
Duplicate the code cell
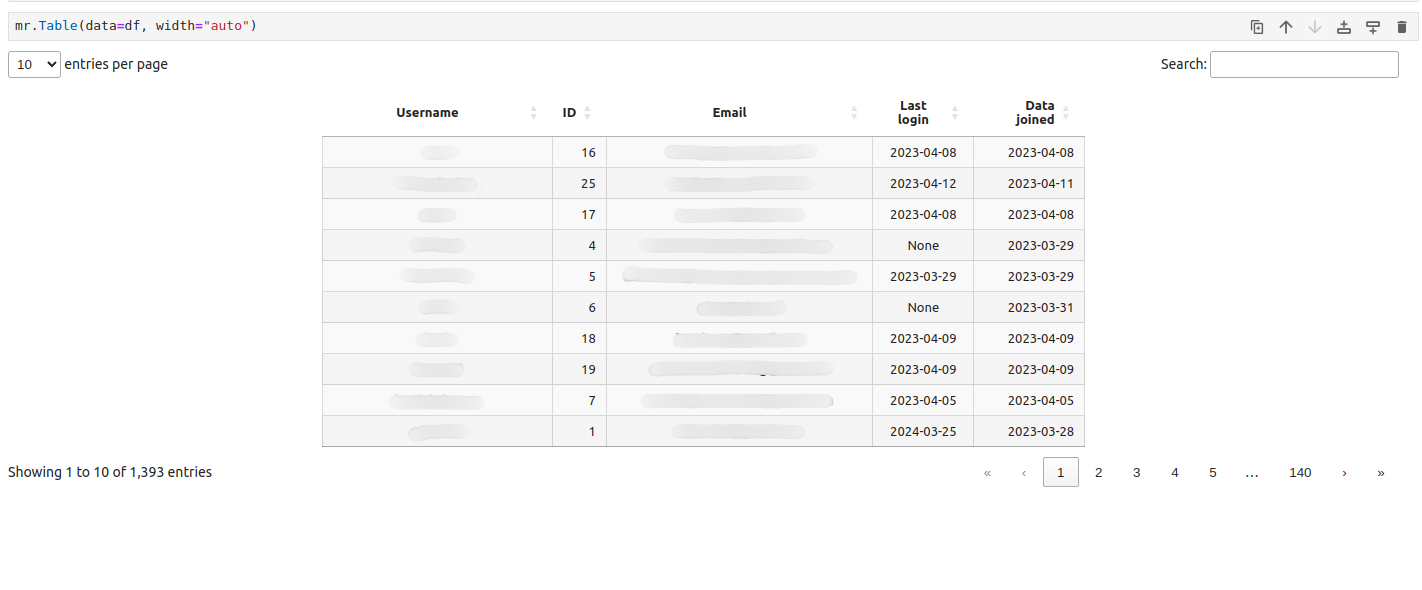(1257, 27)
